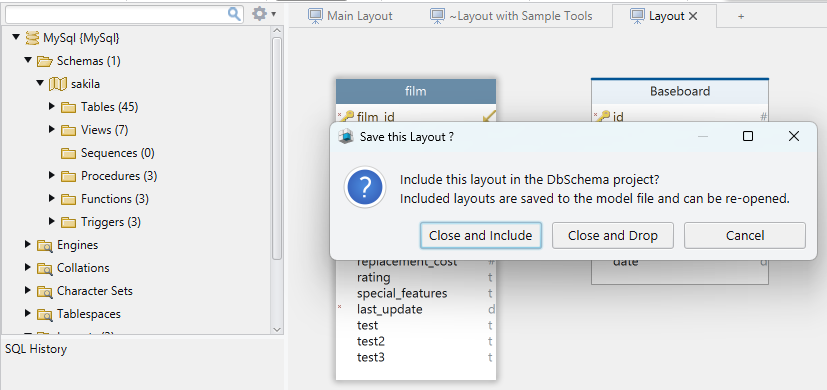Viewport: 827px width, 390px height.
Task: Select the Layout tab label
Action: (x=667, y=16)
